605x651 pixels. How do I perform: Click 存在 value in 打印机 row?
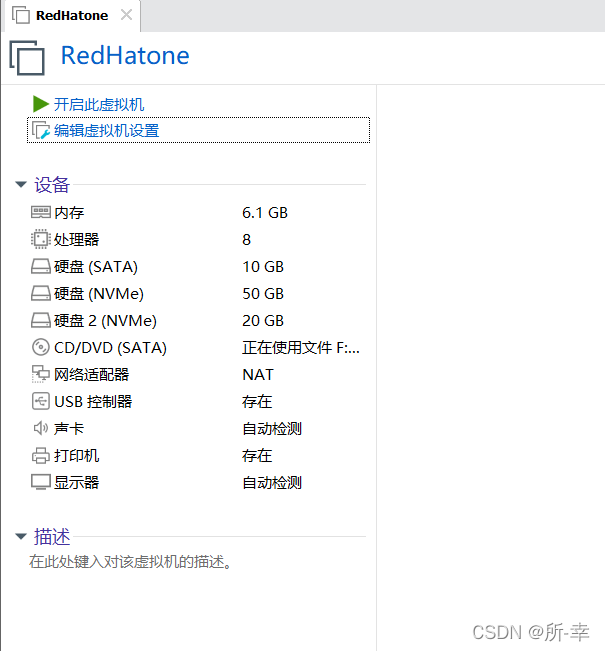257,455
